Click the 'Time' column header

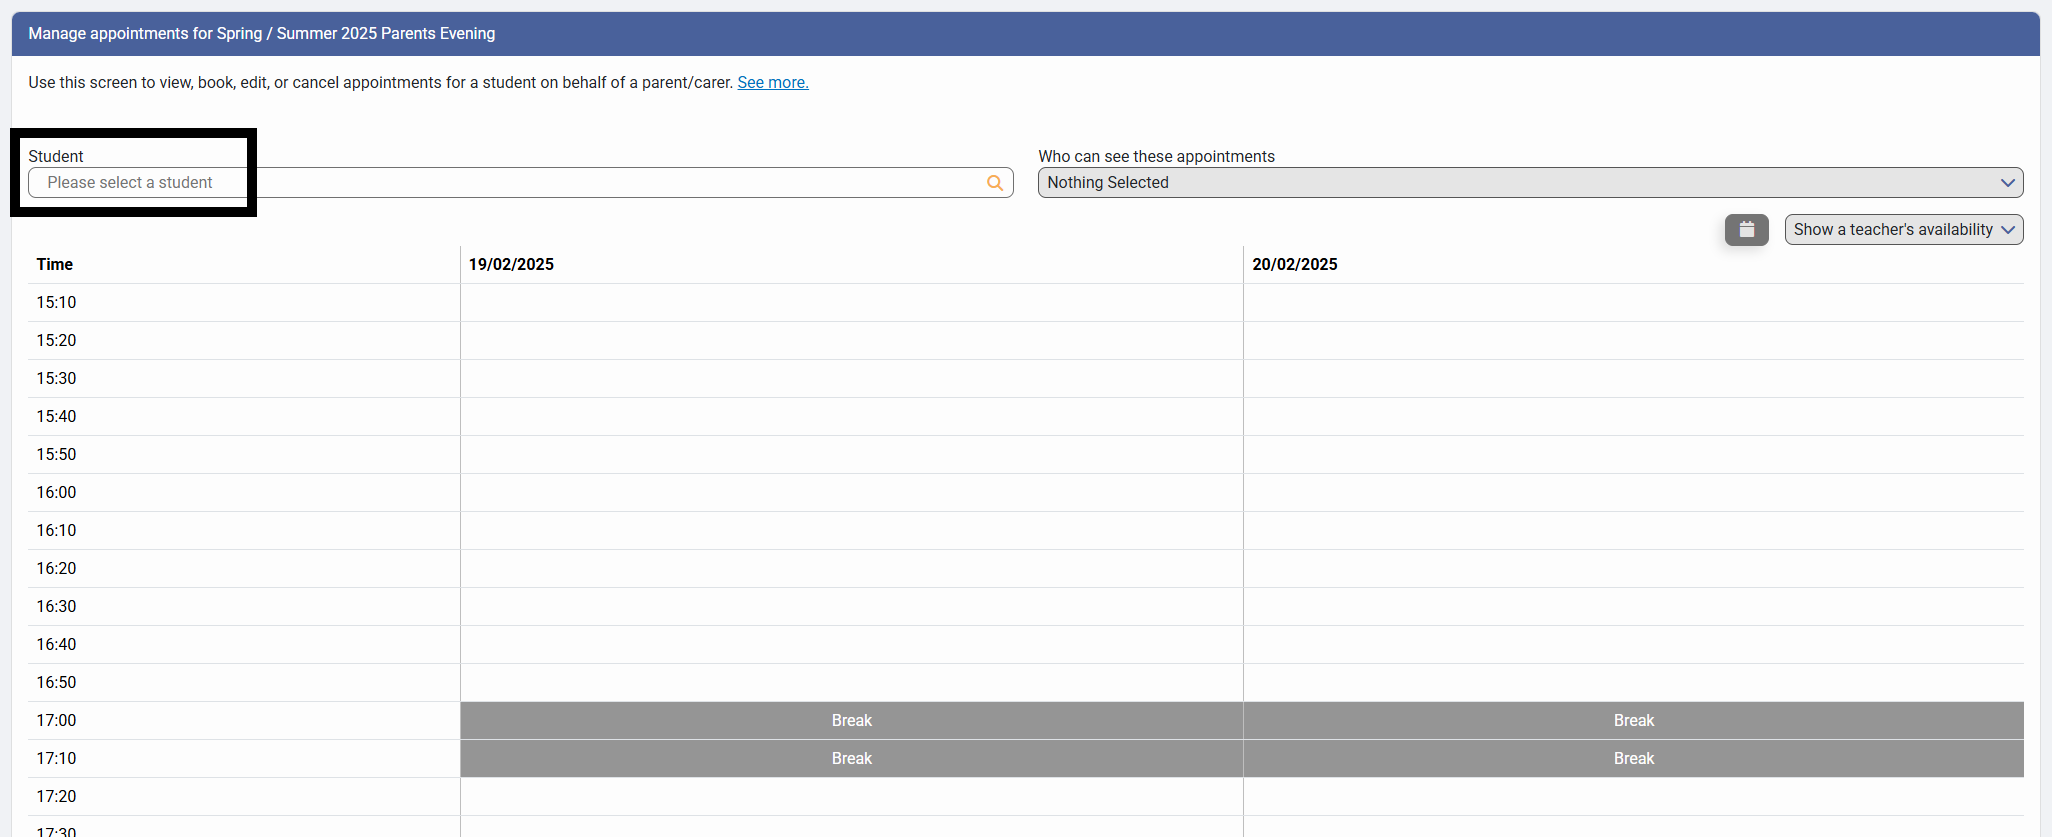tap(55, 265)
